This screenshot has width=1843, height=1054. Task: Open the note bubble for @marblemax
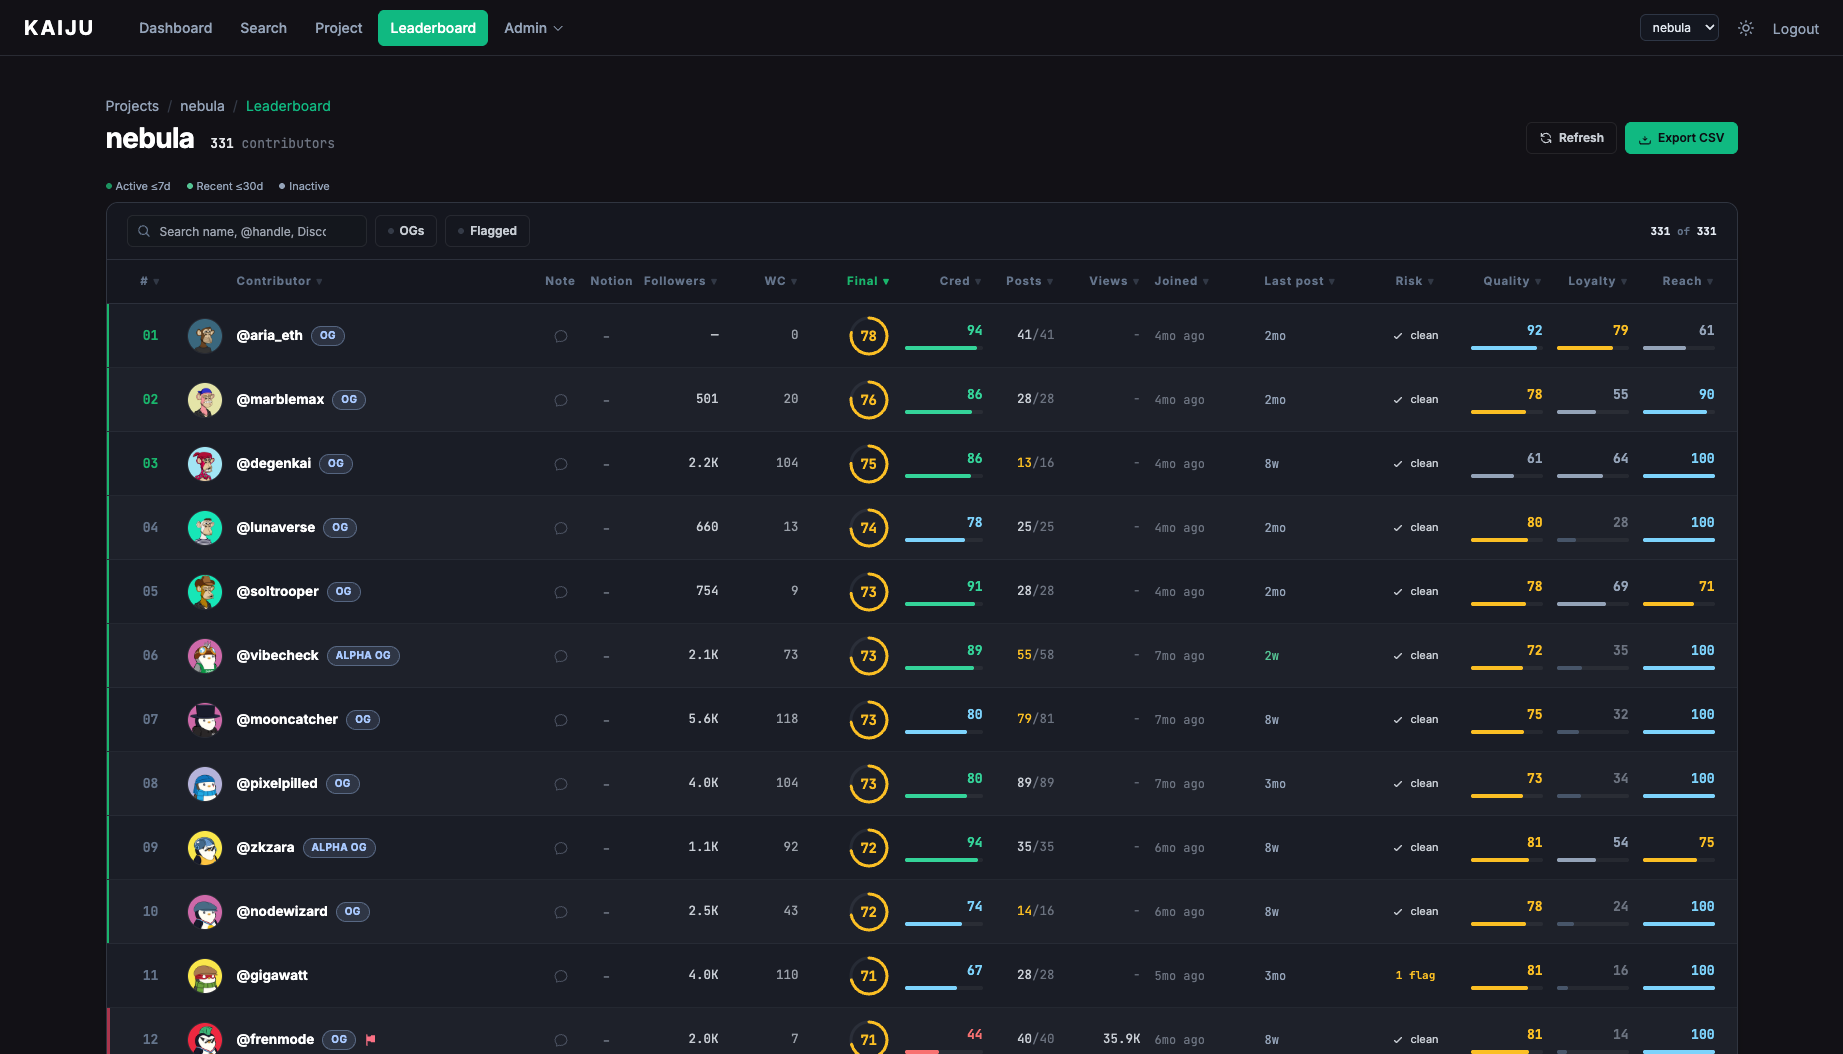tap(561, 400)
